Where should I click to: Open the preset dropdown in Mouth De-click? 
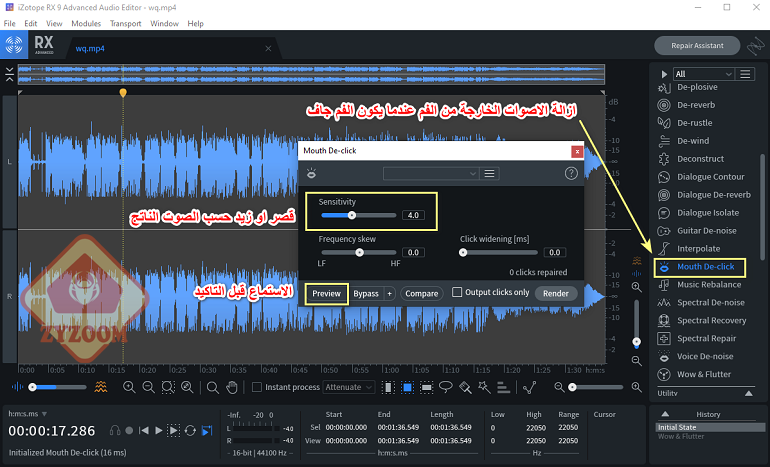pyautogui.click(x=431, y=173)
